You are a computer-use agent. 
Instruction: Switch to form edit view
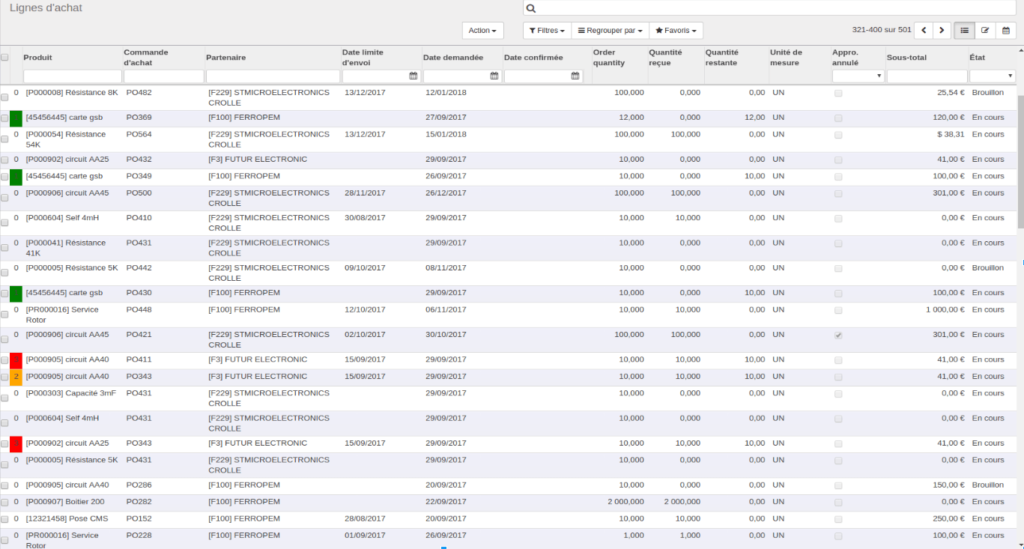coord(985,30)
